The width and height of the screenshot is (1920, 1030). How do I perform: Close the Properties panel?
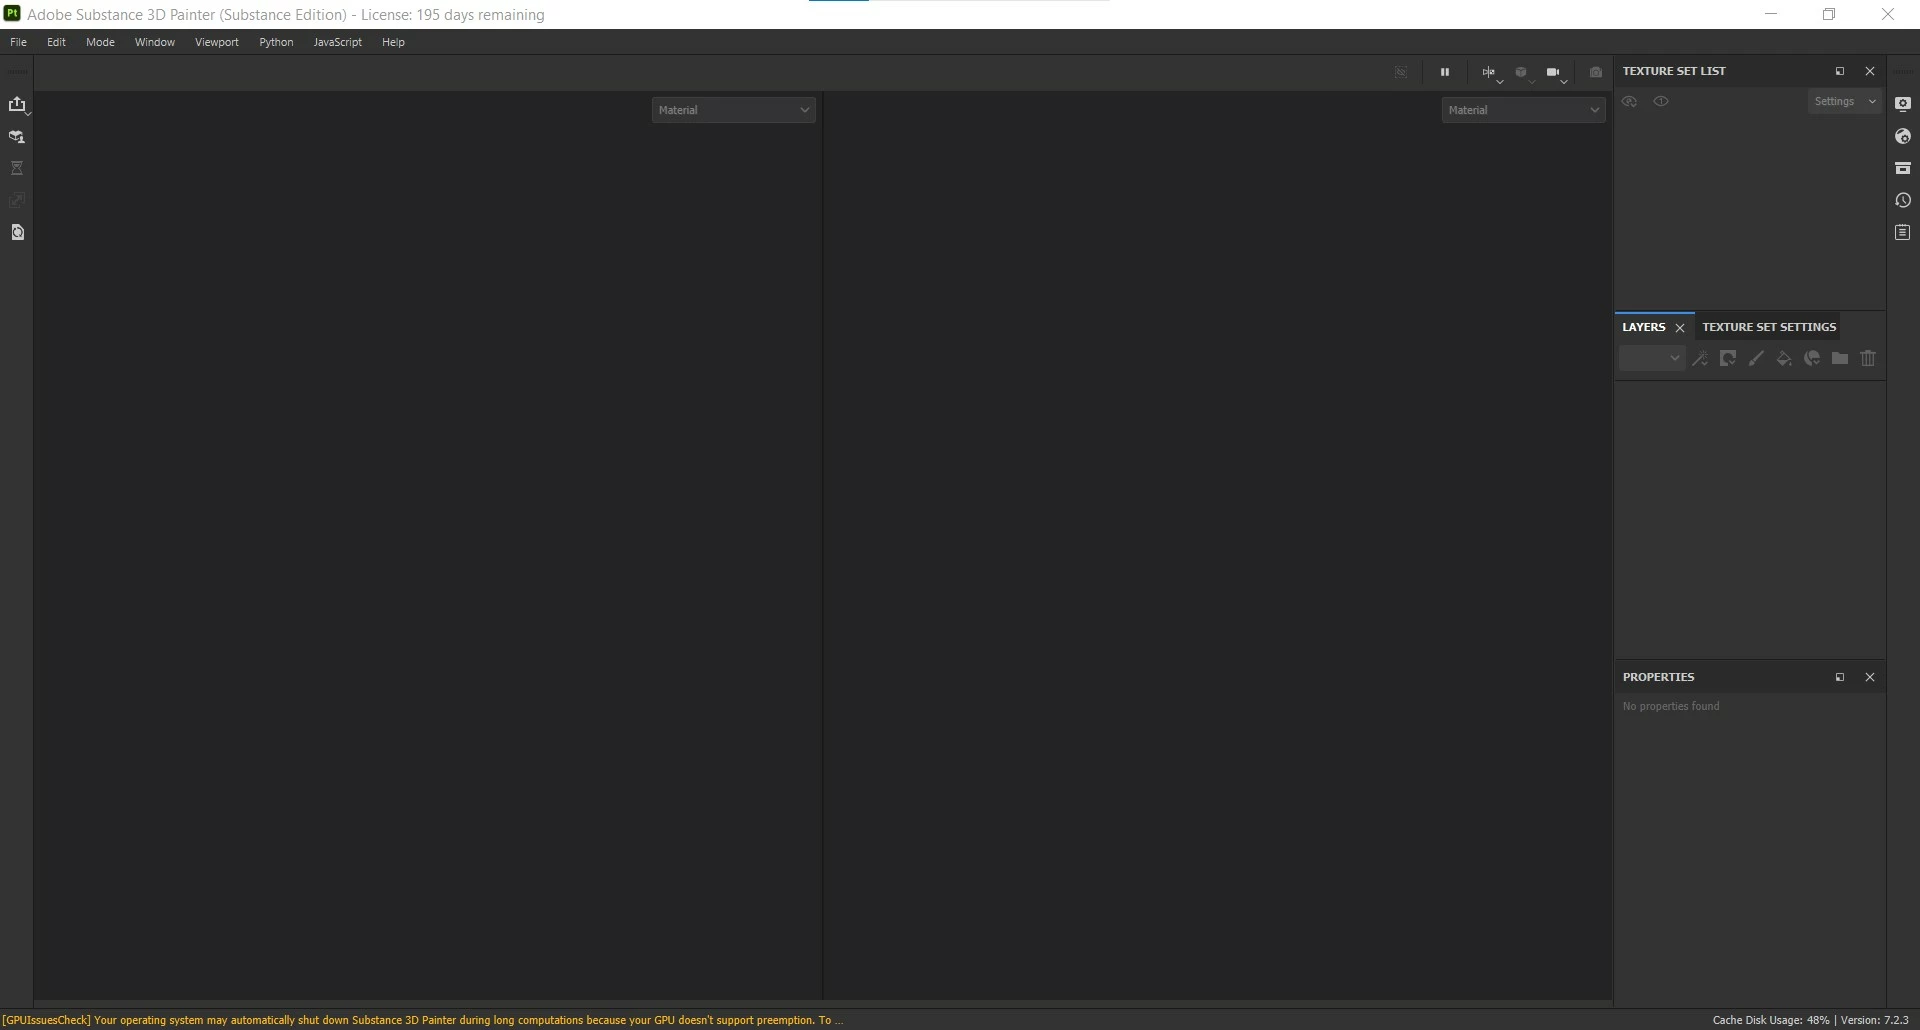tap(1870, 677)
